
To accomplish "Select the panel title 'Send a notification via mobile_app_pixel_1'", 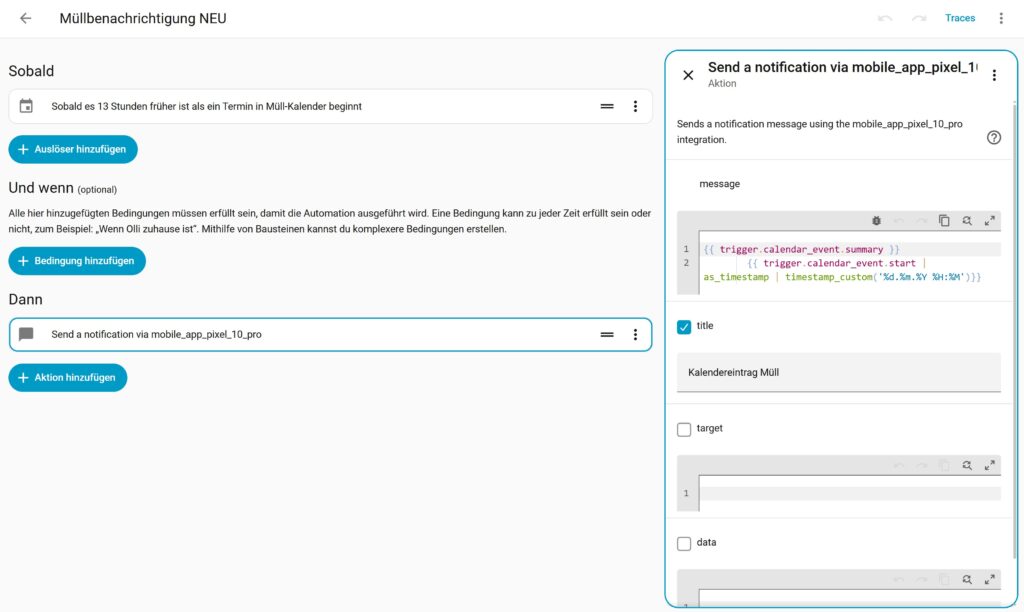I will coord(842,67).
